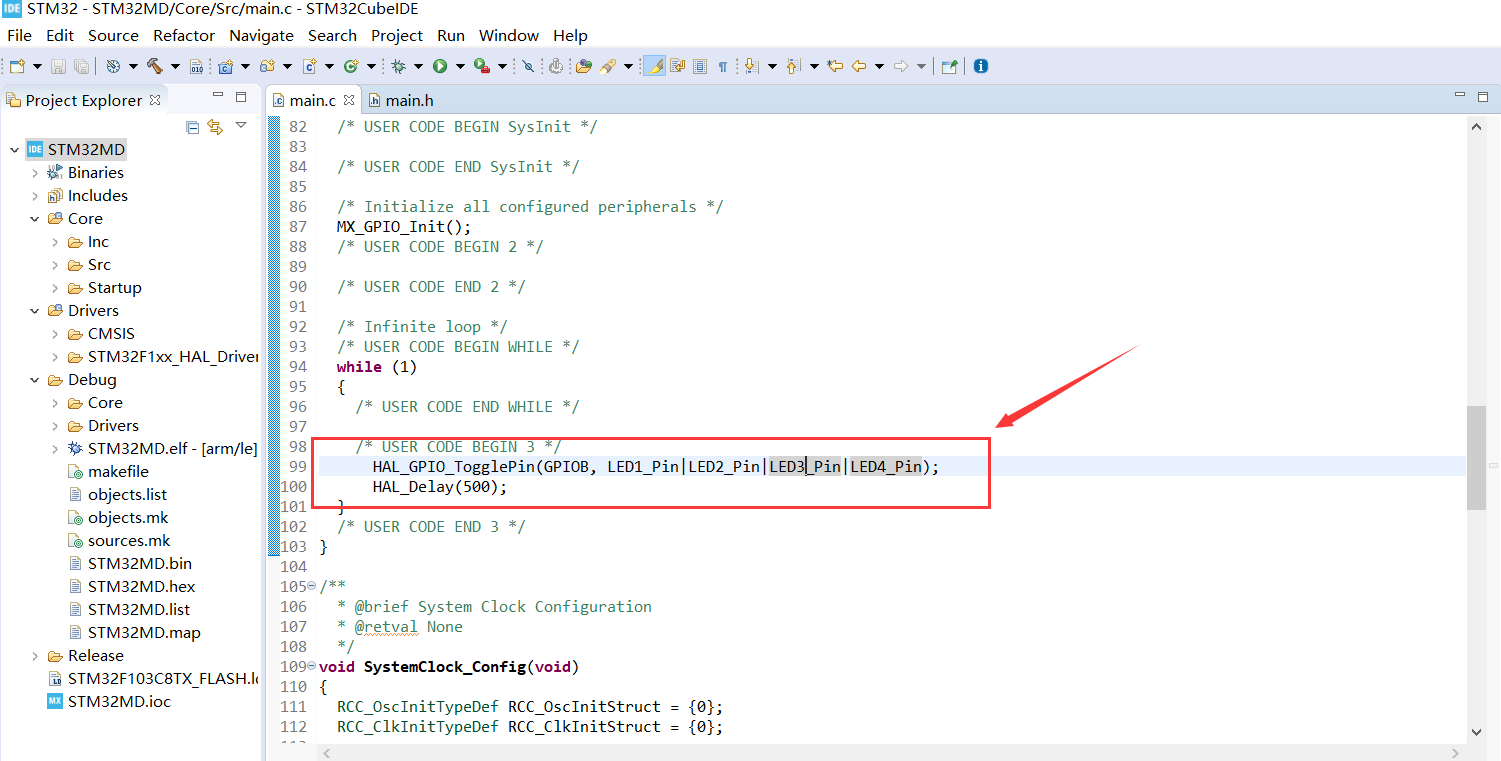Click the Previous Annotation up-arrow icon
Image resolution: width=1501 pixels, height=761 pixels.
click(793, 66)
